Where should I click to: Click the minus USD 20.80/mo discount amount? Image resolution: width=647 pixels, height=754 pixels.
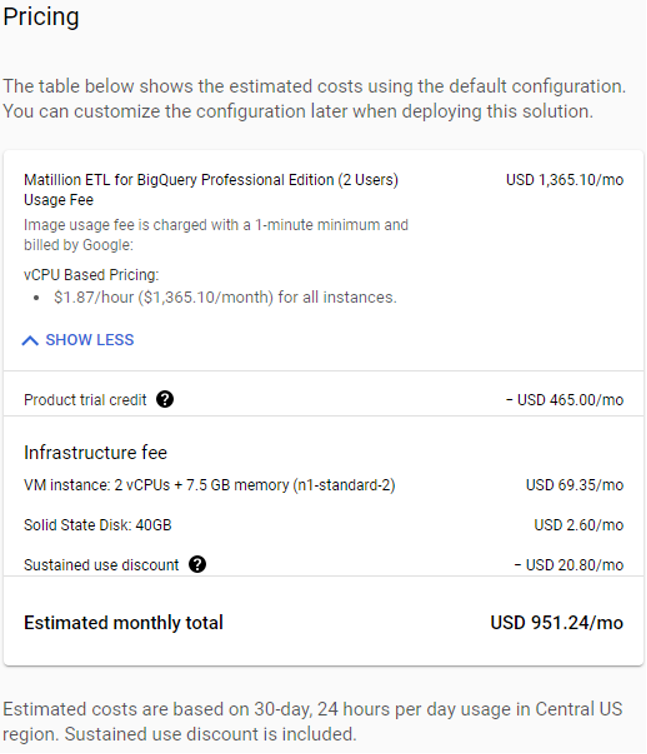point(569,565)
